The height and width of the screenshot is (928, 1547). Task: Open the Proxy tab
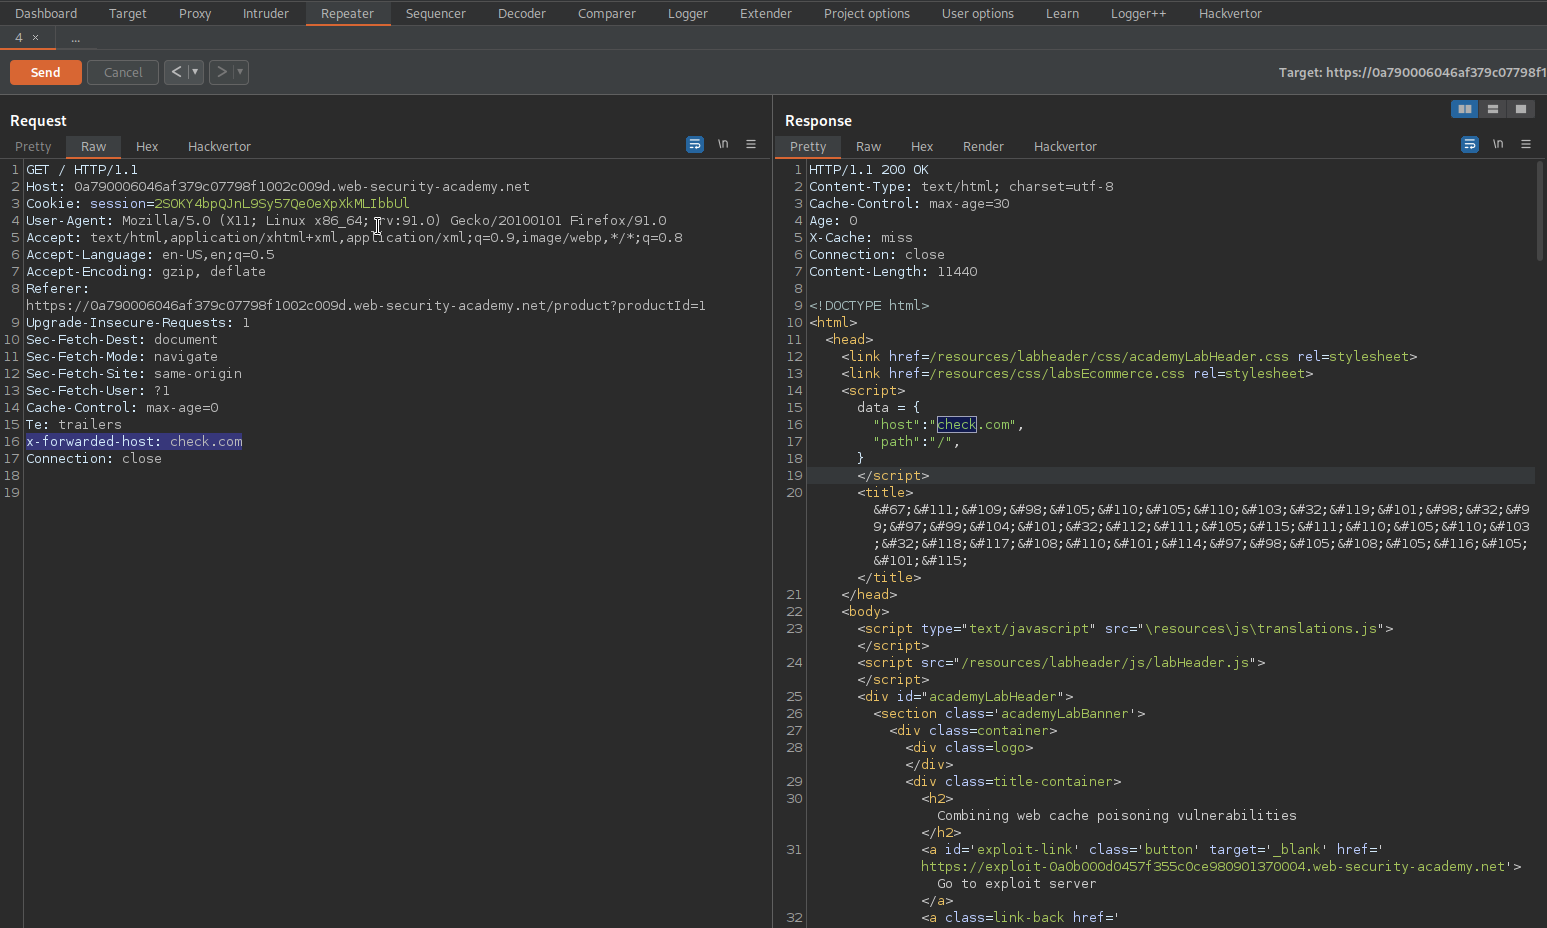click(195, 14)
